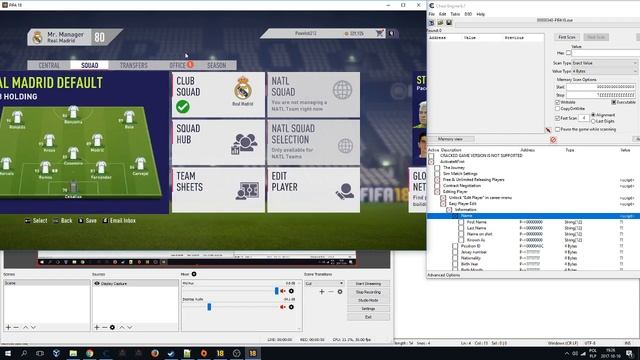640x360 pixels.
Task: Click the open file icon in Cheat Engine toolbar
Action: coord(440,23)
